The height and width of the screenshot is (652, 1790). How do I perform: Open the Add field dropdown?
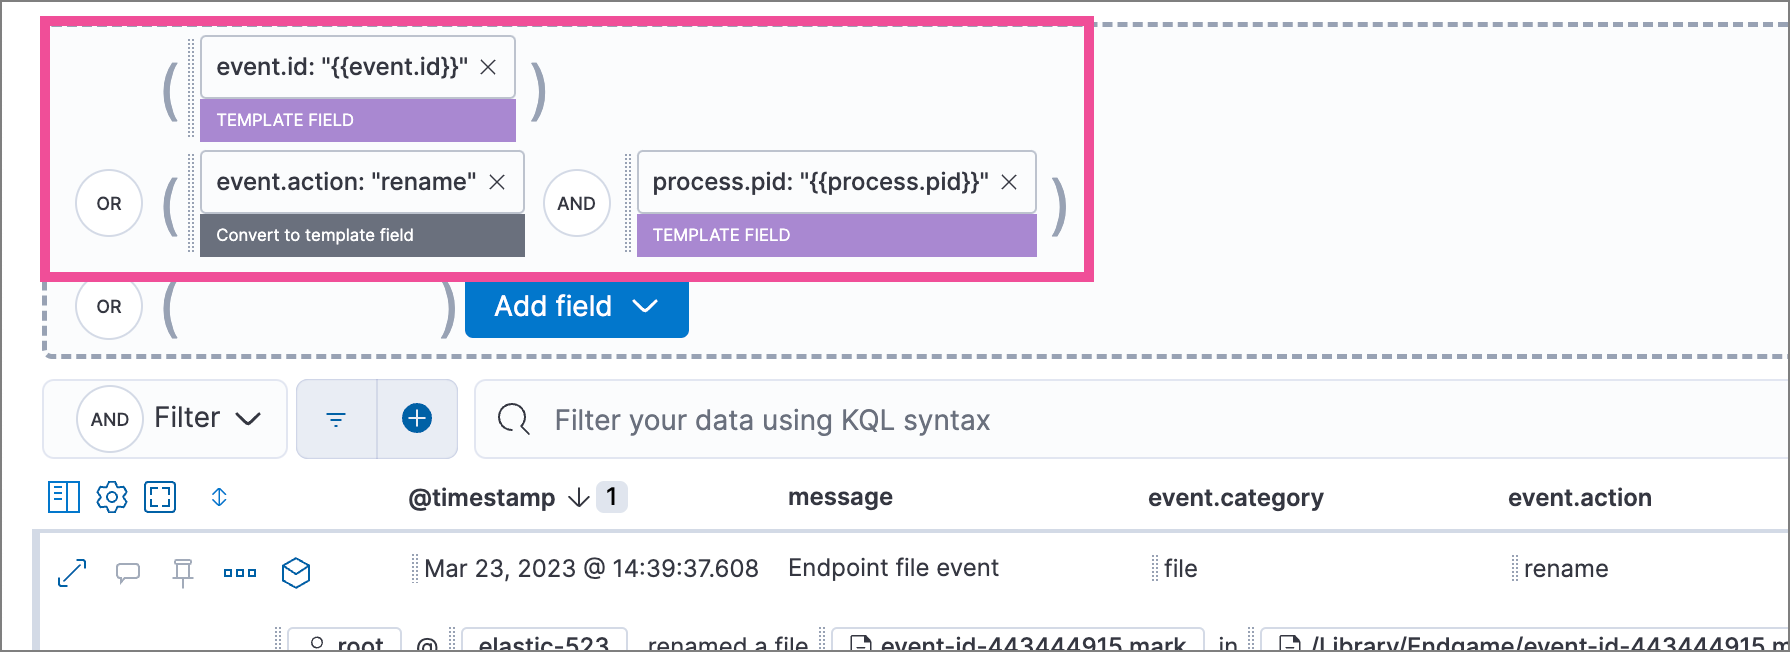point(576,306)
